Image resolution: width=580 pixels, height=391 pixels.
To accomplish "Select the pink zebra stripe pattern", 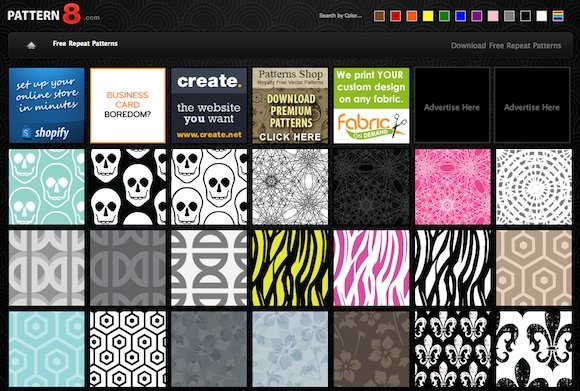I will tap(371, 268).
